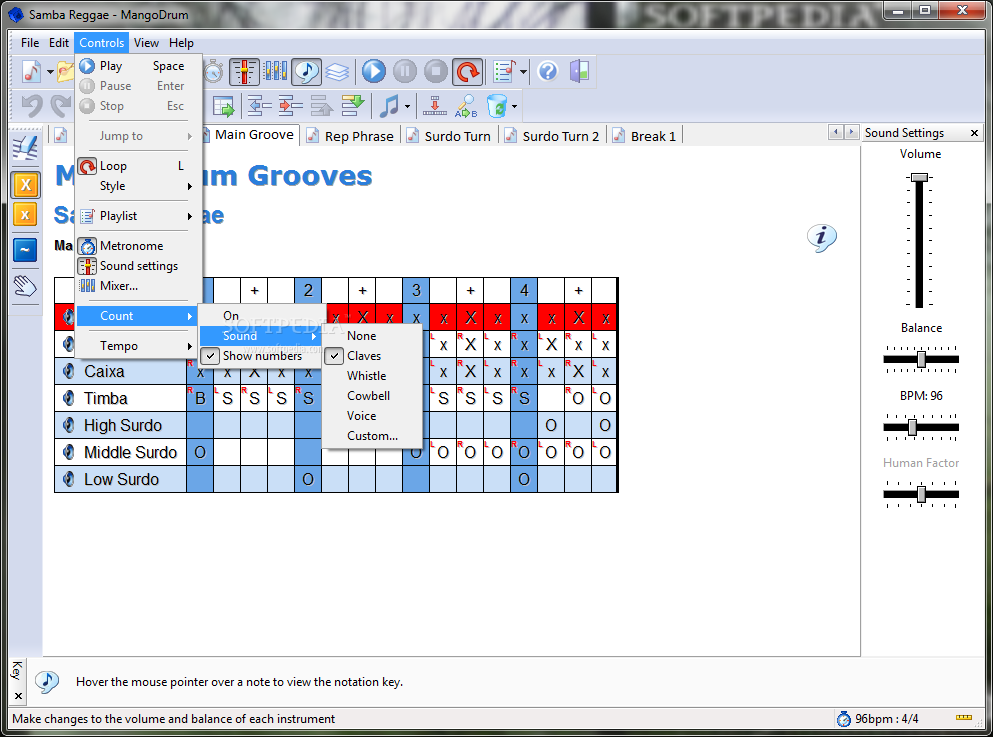Switch to the Surdo Turn 2 tab
The width and height of the screenshot is (993, 737).
click(552, 136)
